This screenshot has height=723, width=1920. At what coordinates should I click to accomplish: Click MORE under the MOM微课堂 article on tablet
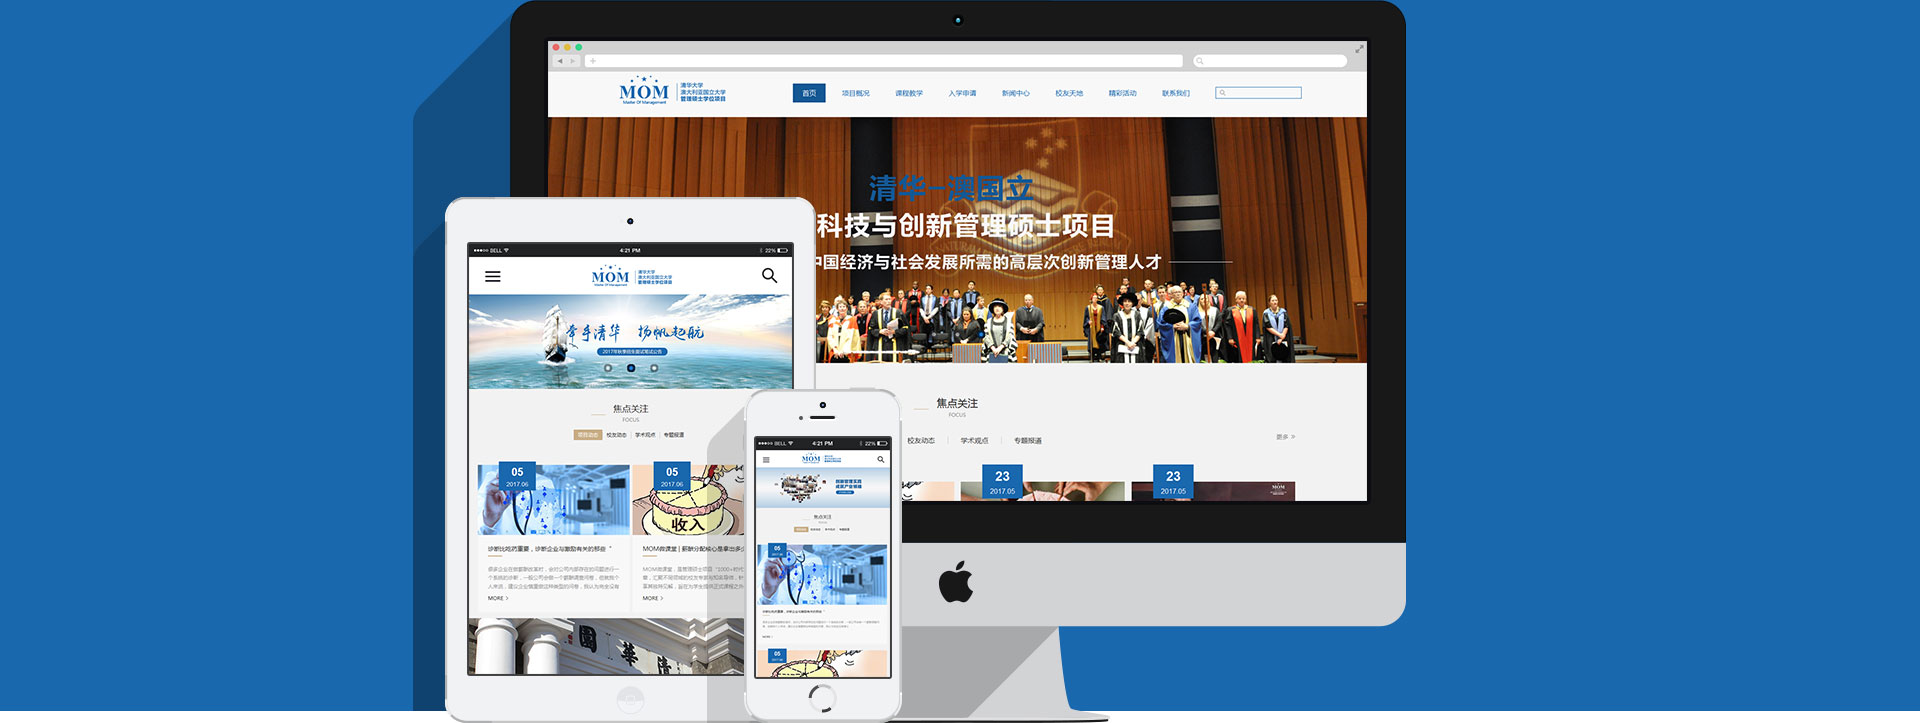coord(652,598)
